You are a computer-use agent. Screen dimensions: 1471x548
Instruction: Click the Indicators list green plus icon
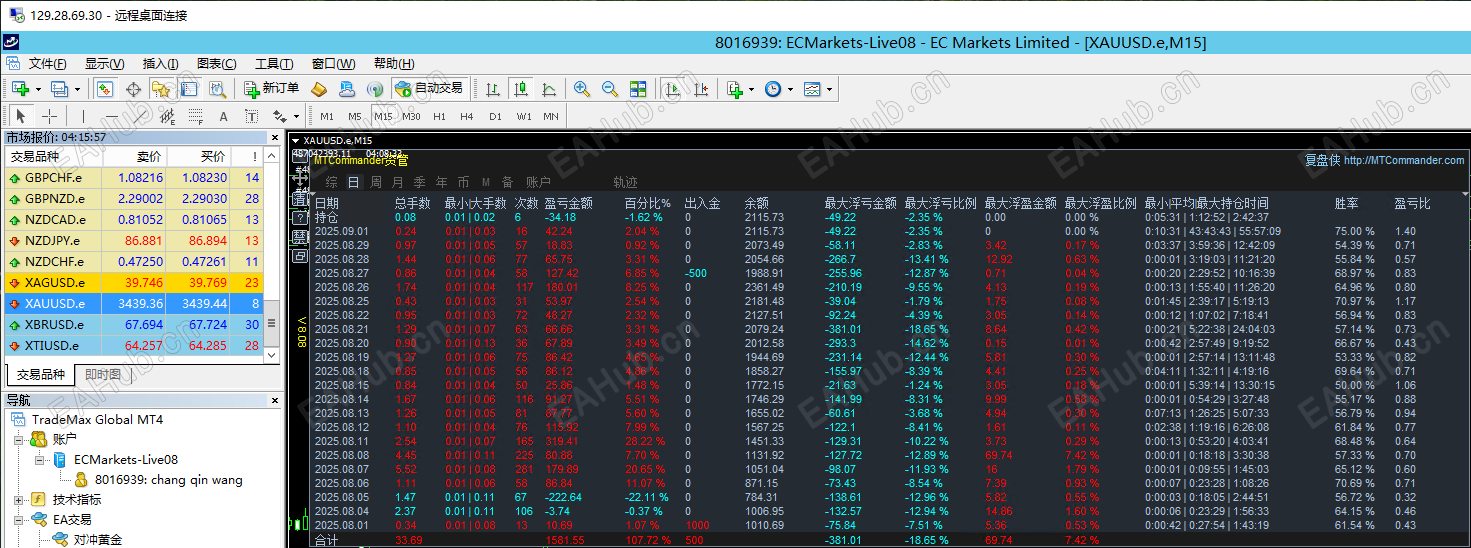pyautogui.click(x=735, y=89)
